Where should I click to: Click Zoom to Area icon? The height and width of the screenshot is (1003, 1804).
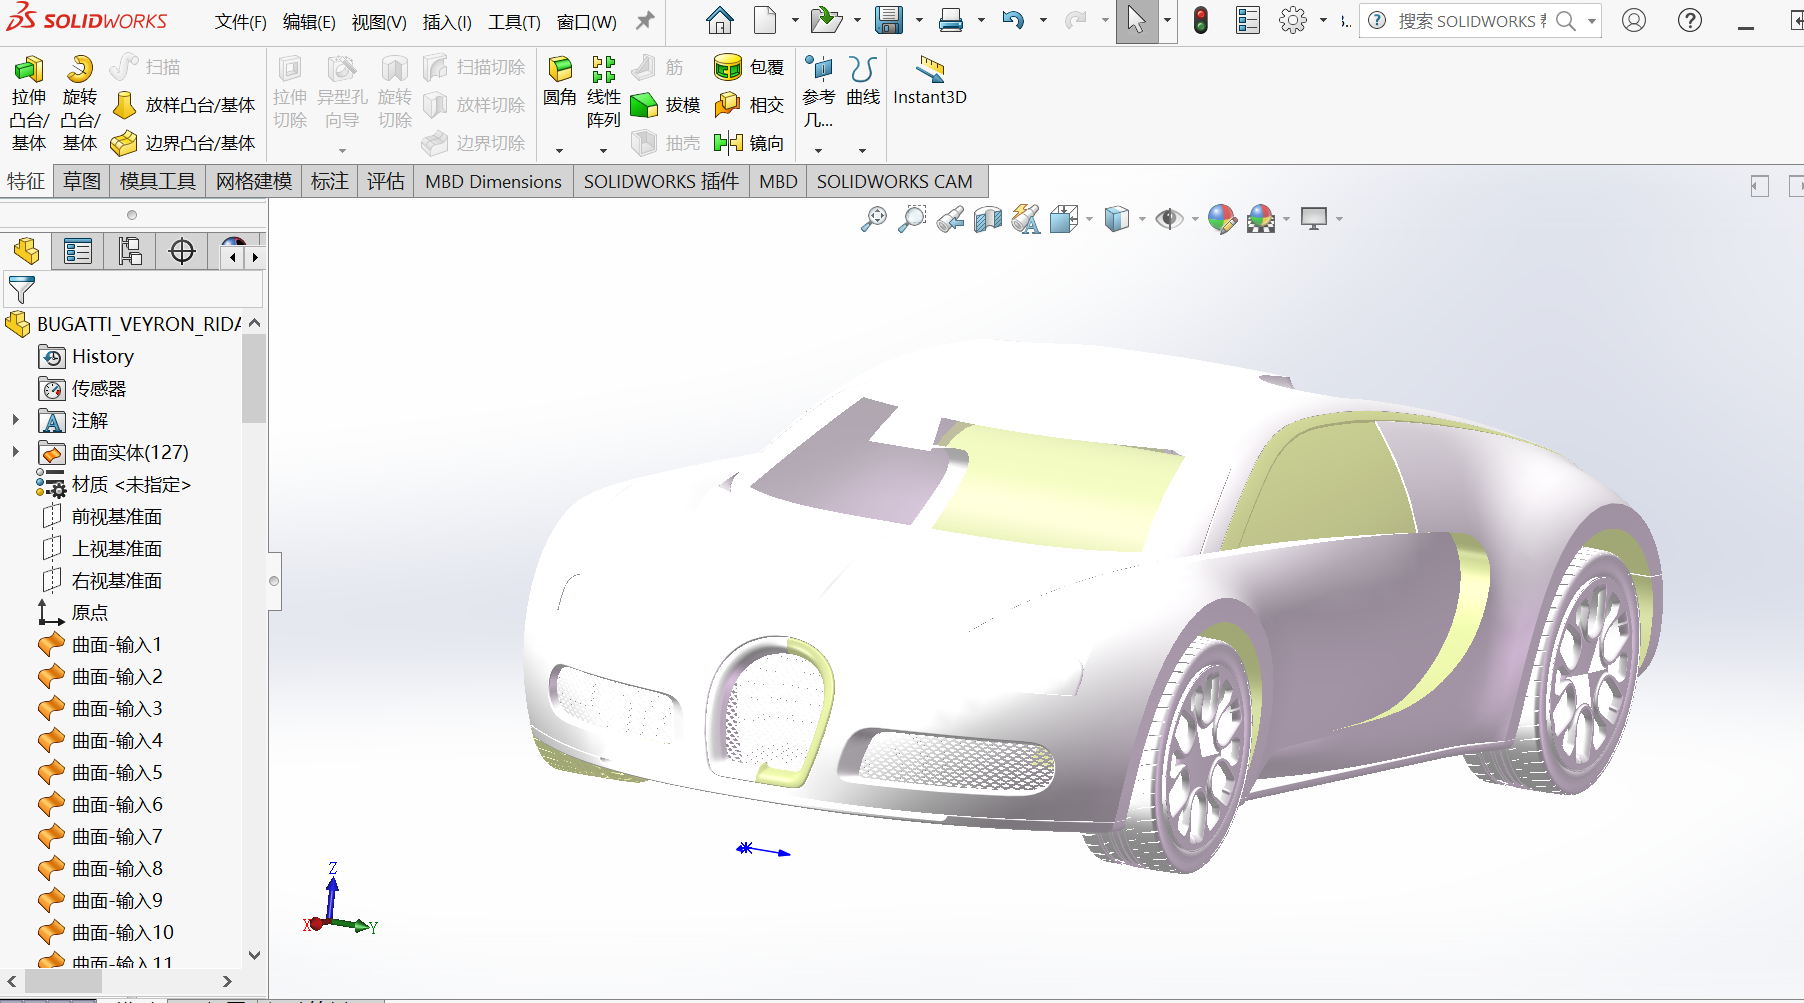coord(912,219)
